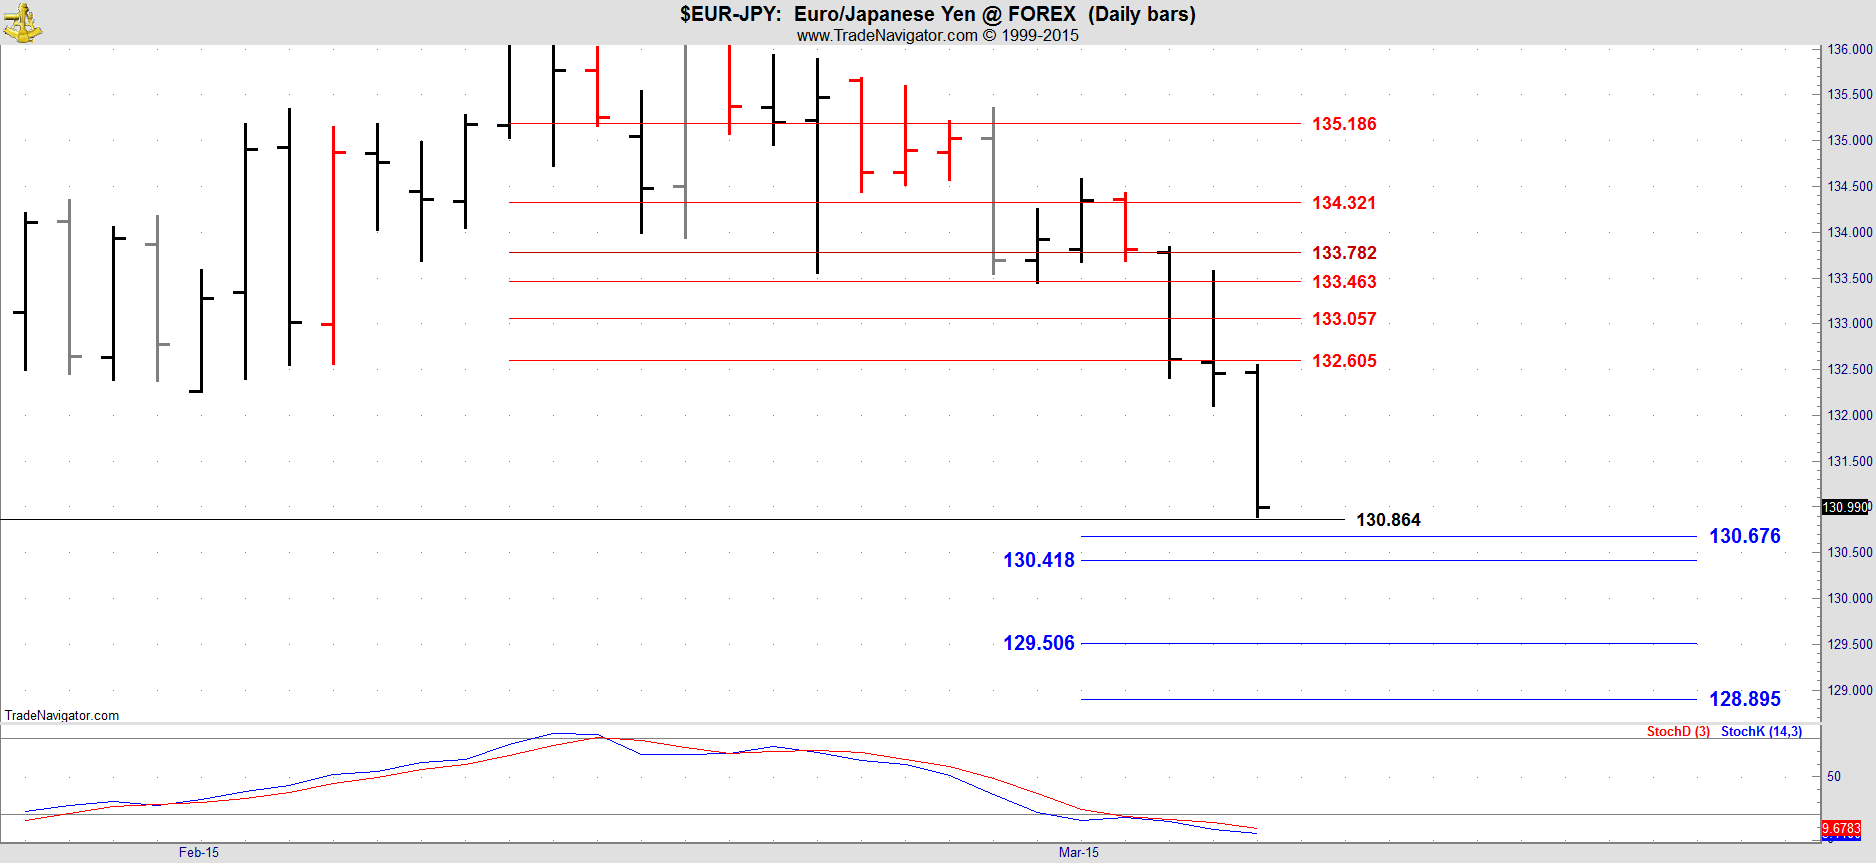Click the $EUR-JPY chart title
Screen dimensions: 1876x863
pos(937,14)
